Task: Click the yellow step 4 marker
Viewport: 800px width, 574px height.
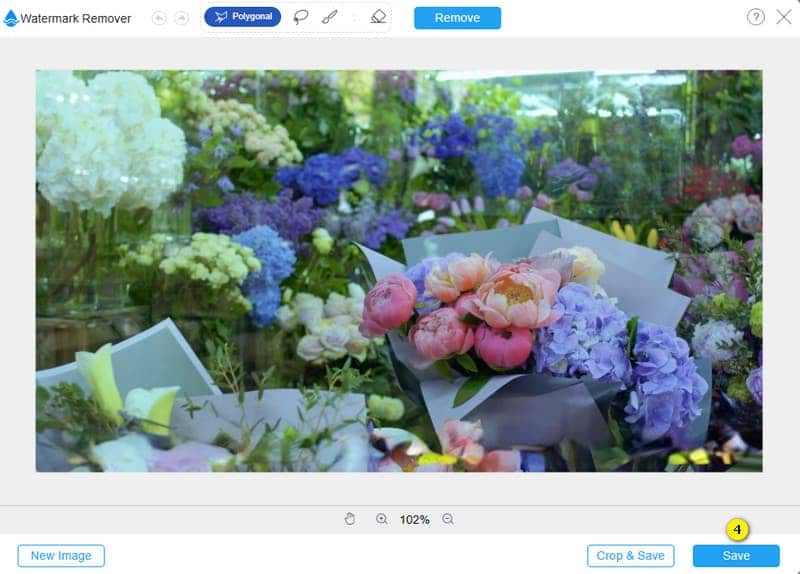Action: (737, 529)
